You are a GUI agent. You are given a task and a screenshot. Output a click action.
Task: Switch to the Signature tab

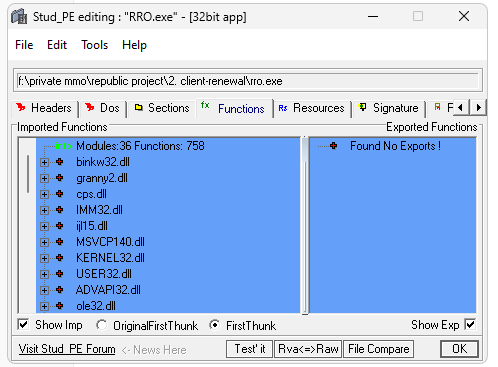(x=388, y=108)
